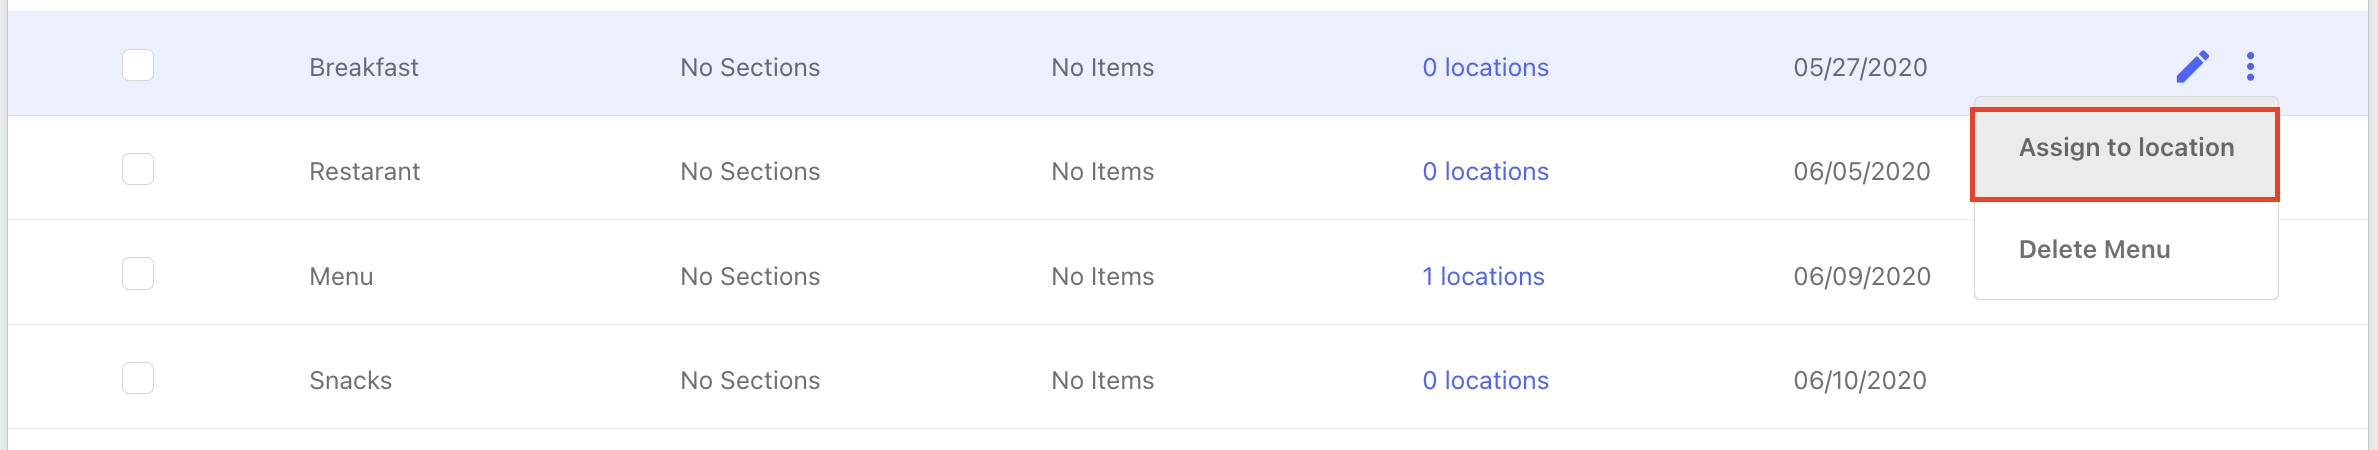Click the Restarant menu name
Screen dimensions: 2378x450
(364, 172)
